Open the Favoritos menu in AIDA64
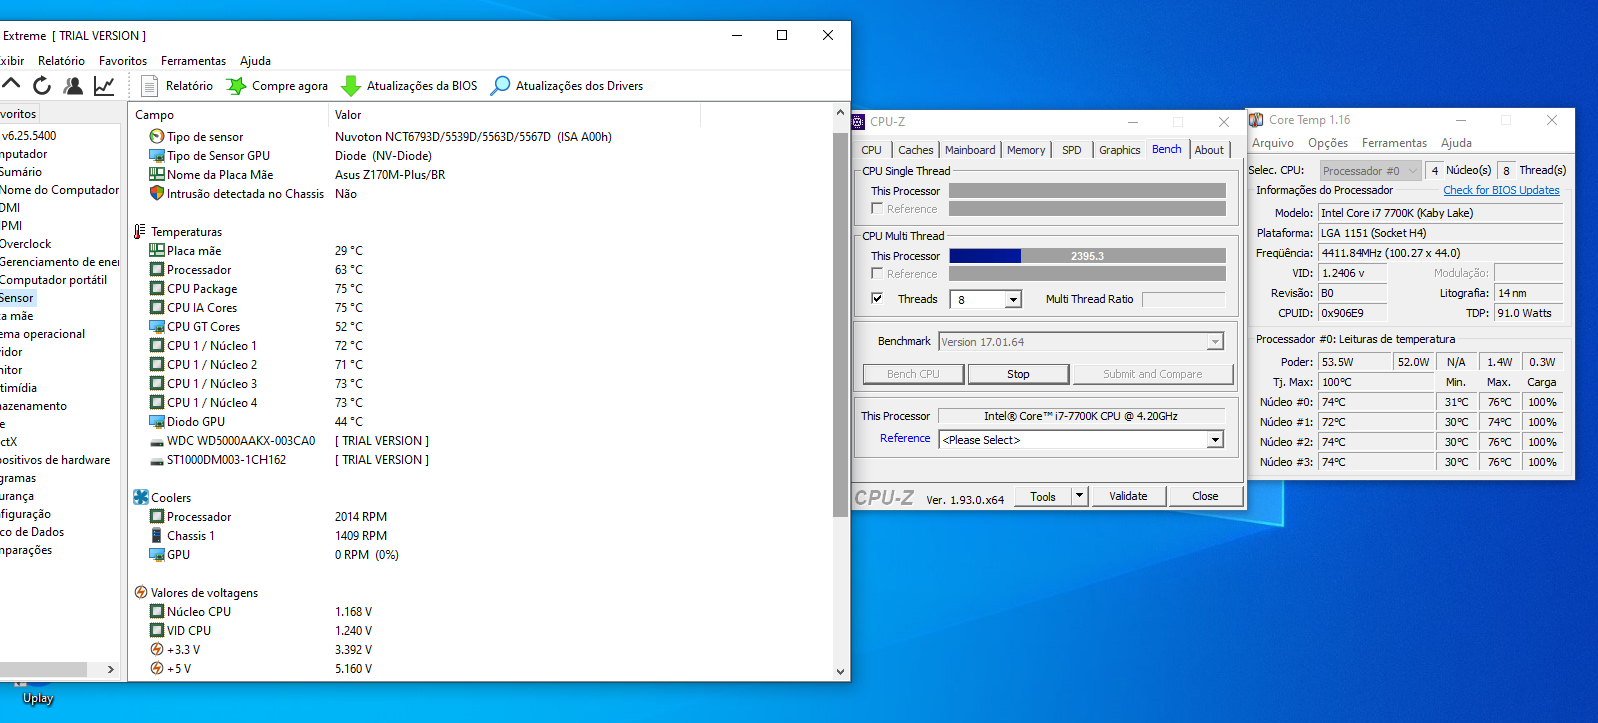This screenshot has height=723, width=1598. (123, 61)
